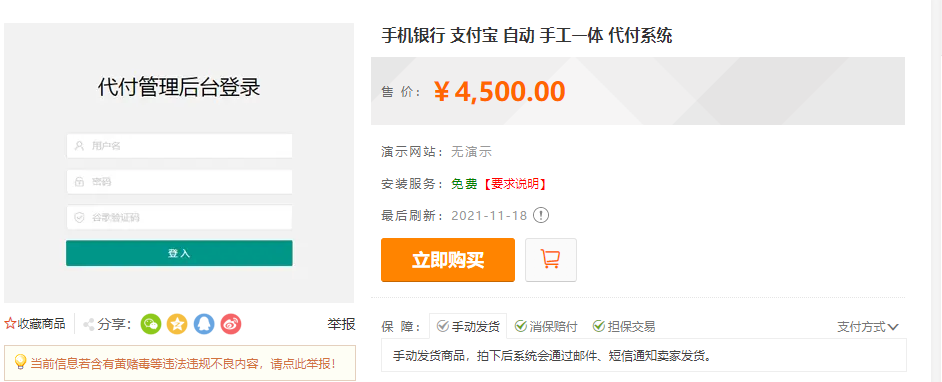Select the 手动发货 guarantee tab
Image resolution: width=942 pixels, height=382 pixels.
point(468,326)
